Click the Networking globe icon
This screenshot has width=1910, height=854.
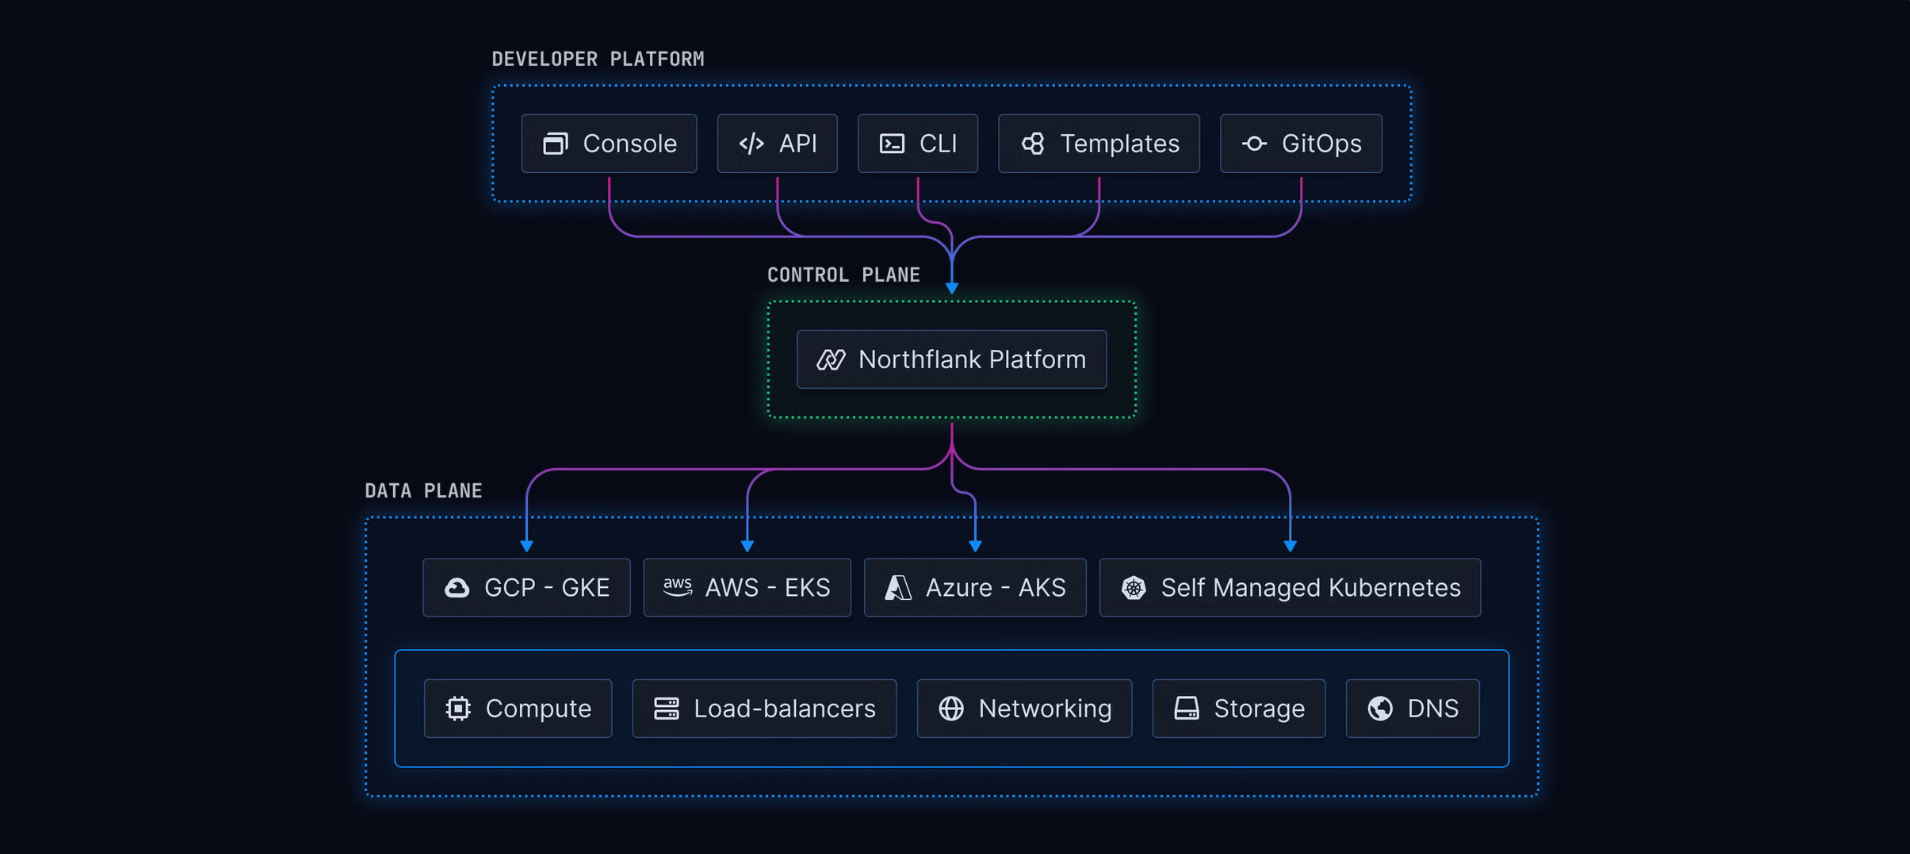tap(951, 709)
